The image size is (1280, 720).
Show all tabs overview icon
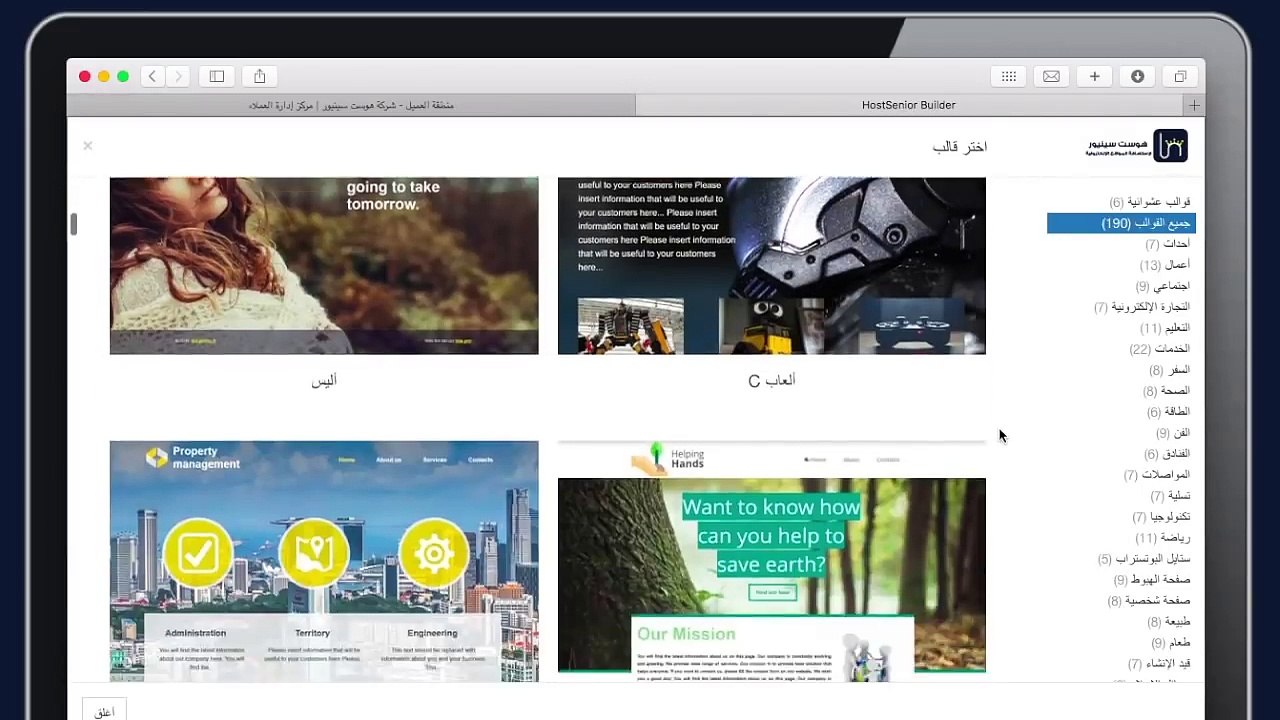1181,76
